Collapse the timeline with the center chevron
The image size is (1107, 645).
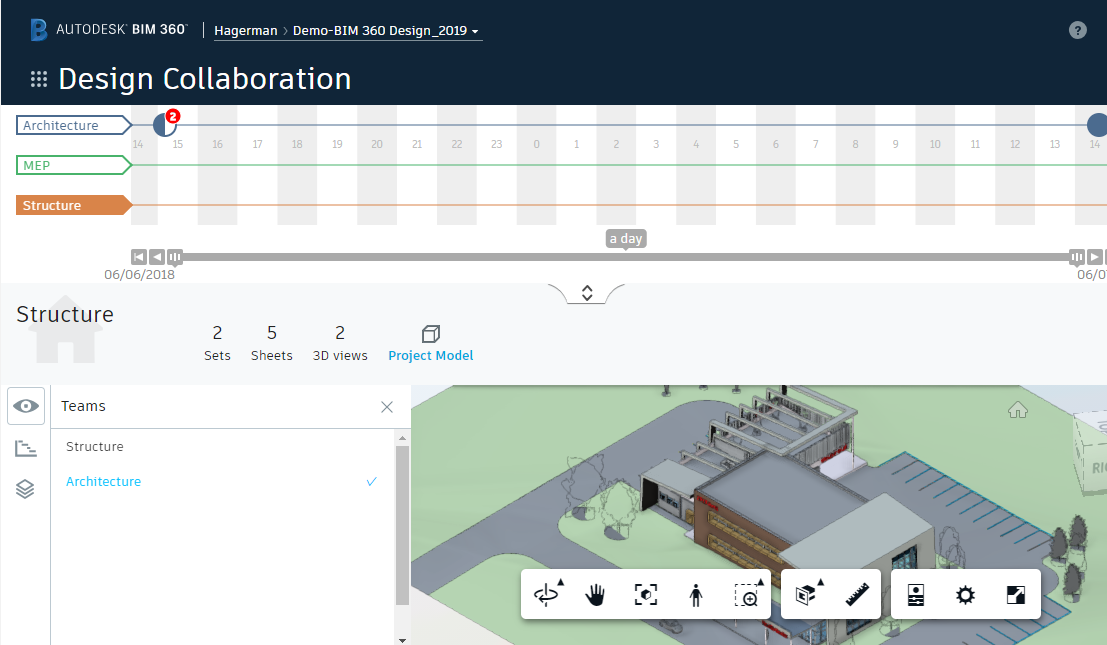[586, 292]
